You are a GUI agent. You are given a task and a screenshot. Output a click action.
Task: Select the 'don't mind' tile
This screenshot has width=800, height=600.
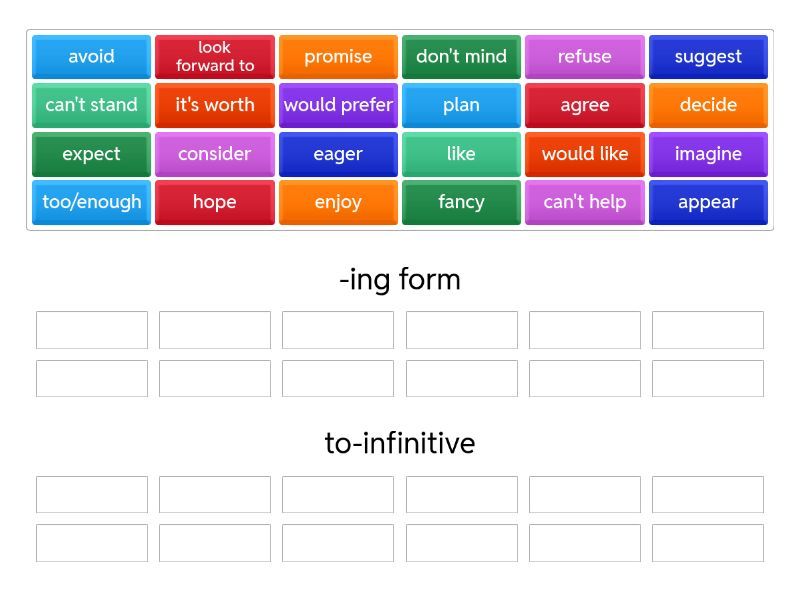[461, 57]
